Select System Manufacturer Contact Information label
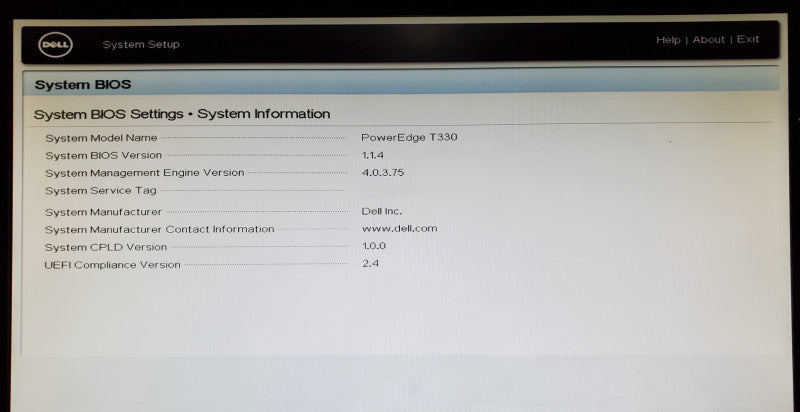This screenshot has width=800, height=412. pyautogui.click(x=160, y=229)
